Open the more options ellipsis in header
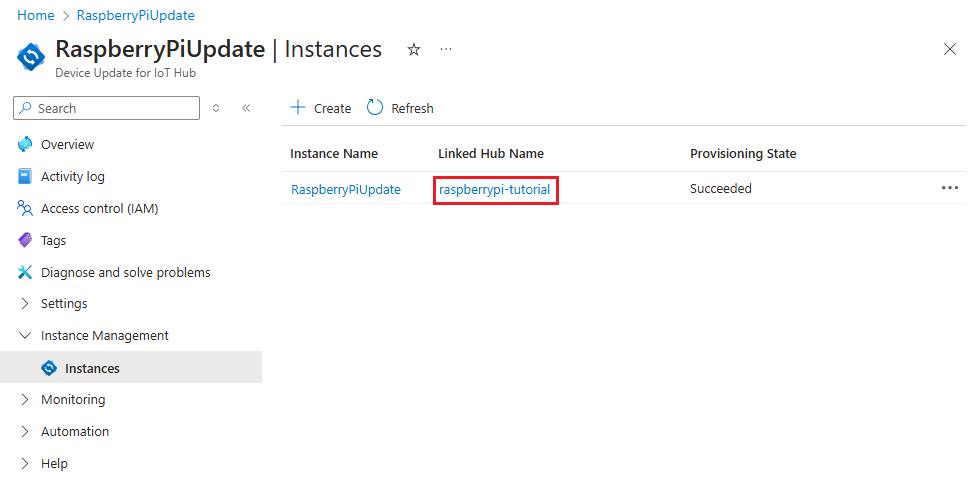 click(446, 49)
